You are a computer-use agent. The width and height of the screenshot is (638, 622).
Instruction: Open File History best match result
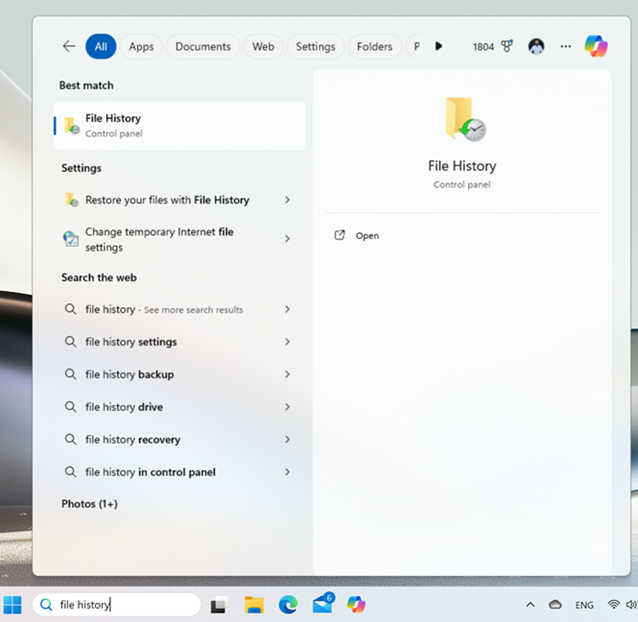pos(179,126)
